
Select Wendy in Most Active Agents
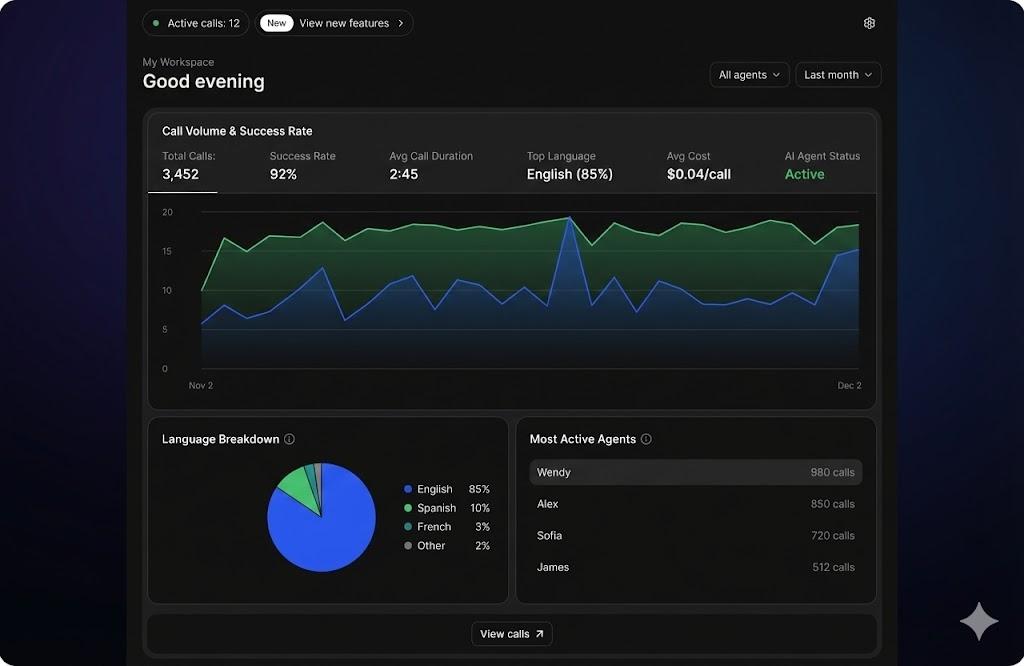(696, 471)
